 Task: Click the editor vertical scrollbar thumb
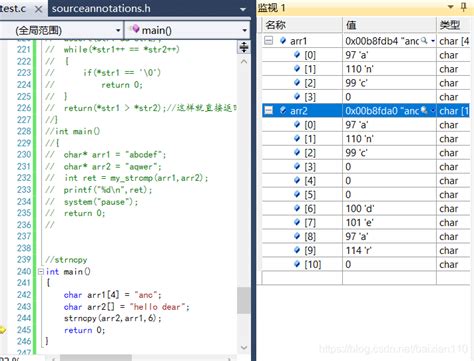coord(244,300)
